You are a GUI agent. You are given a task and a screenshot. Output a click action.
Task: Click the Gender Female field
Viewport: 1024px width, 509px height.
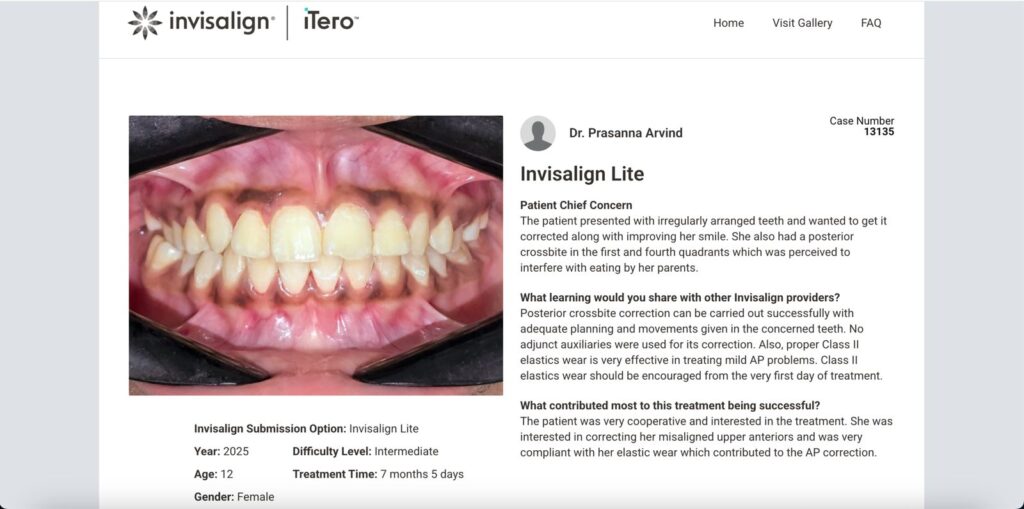click(234, 497)
